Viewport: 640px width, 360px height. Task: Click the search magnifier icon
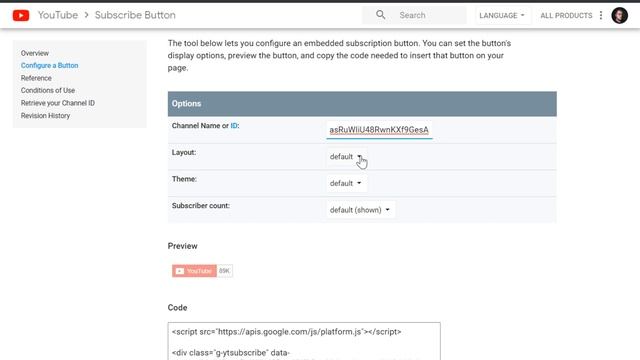(x=380, y=15)
